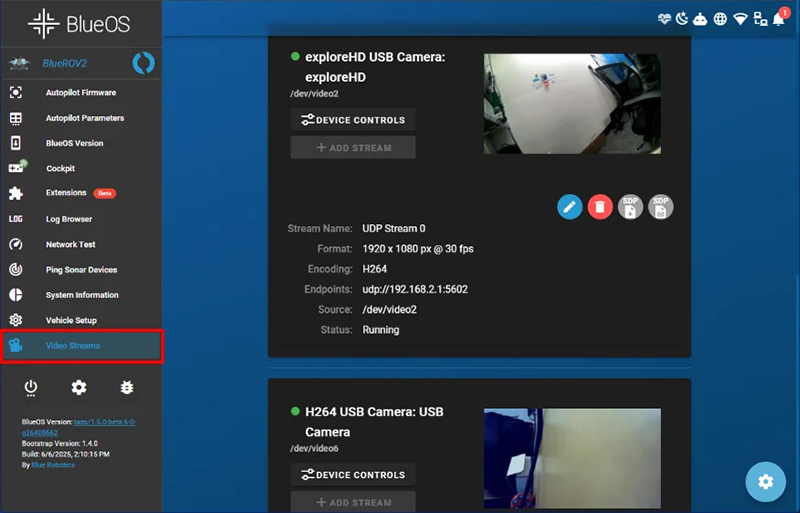Go to Ping Sonar Devices

tap(80, 270)
